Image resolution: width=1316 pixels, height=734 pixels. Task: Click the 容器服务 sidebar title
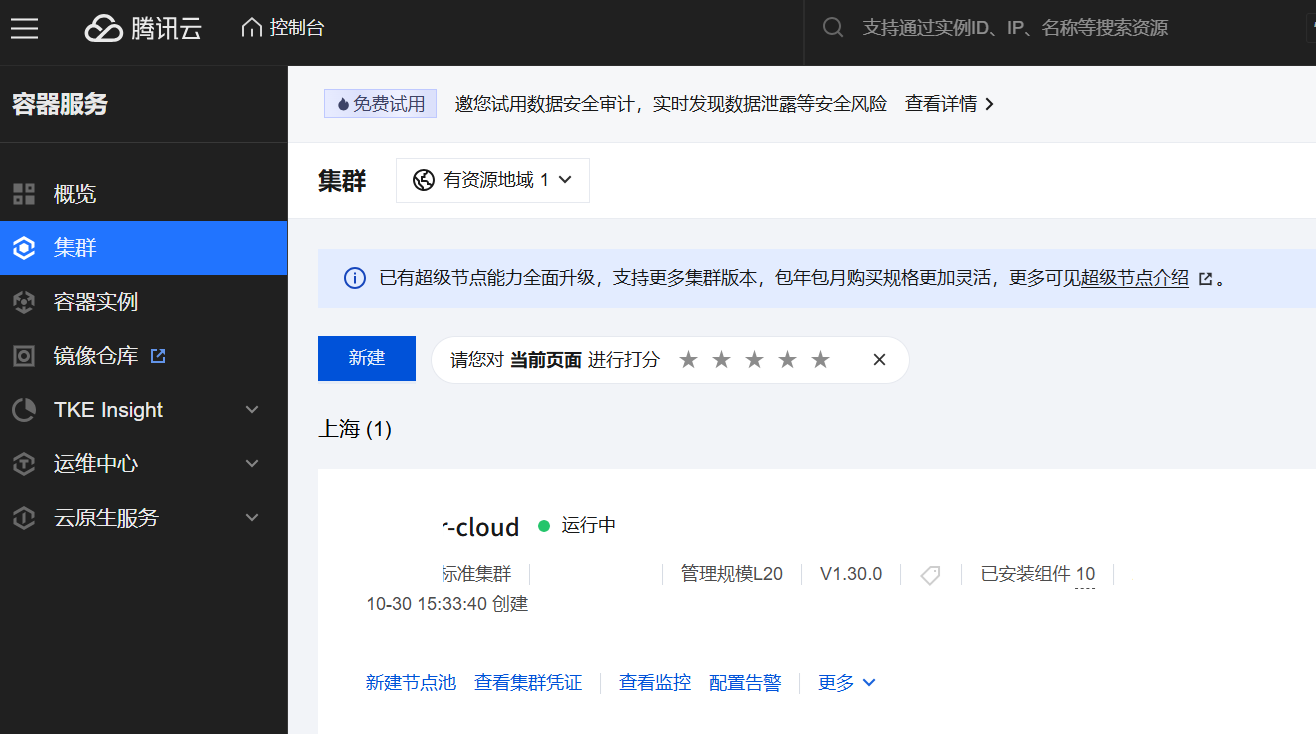click(x=60, y=104)
